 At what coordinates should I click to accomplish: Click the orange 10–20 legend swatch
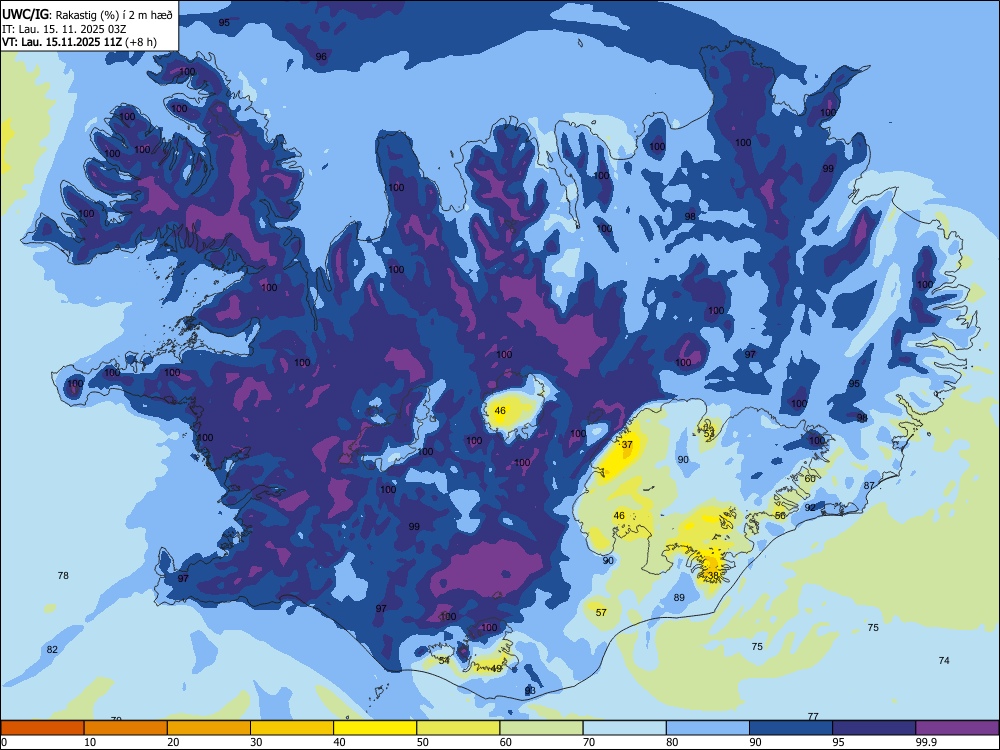pyautogui.click(x=126, y=728)
